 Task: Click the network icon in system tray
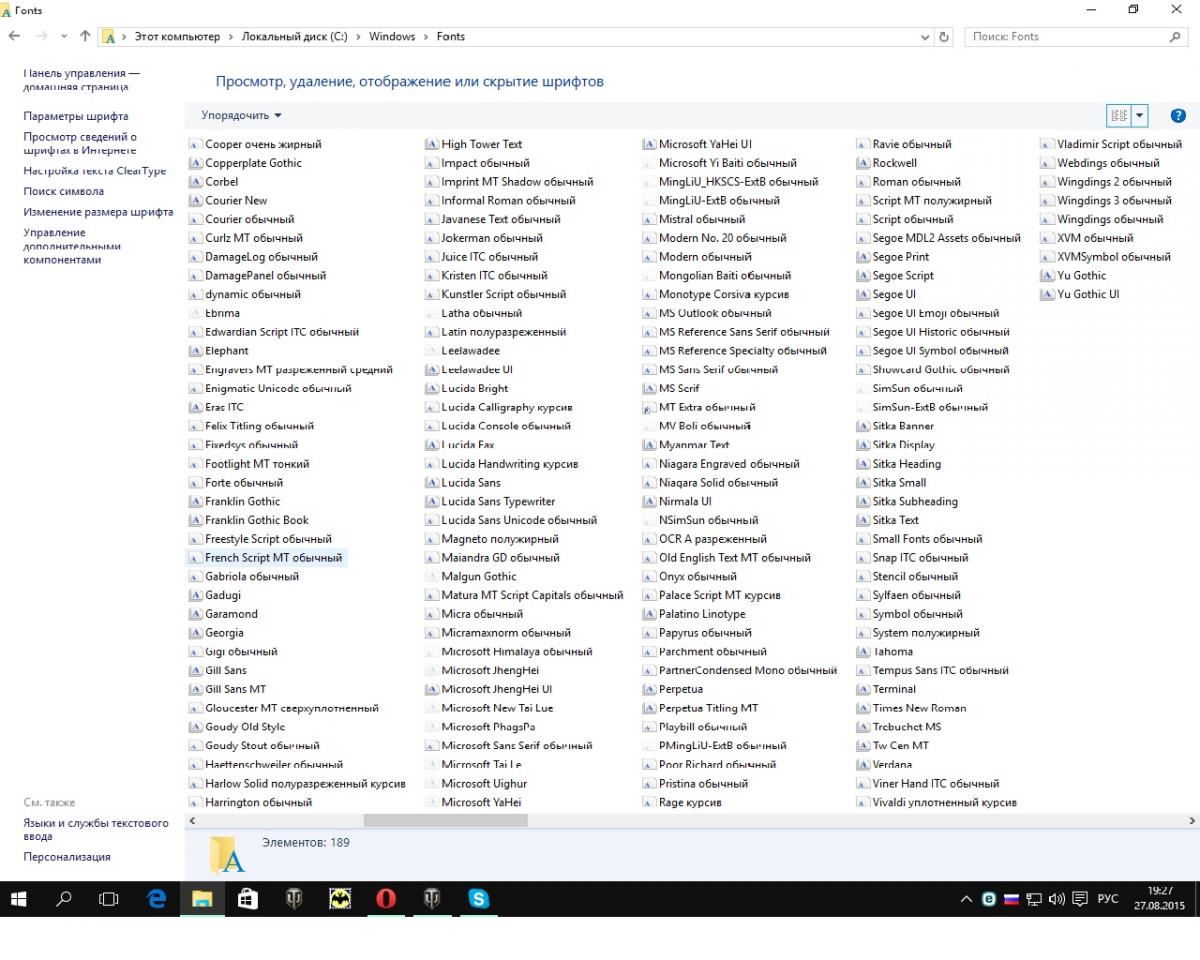pos(1034,899)
